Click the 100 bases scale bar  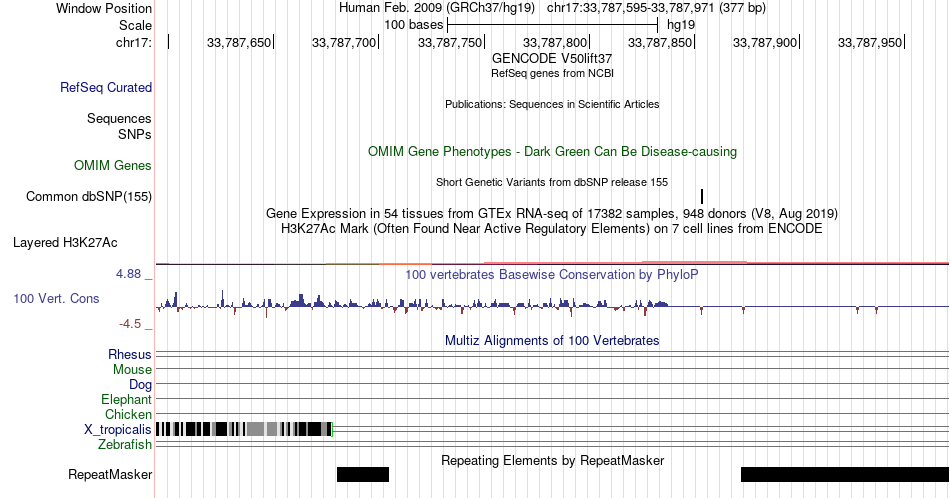pos(552,25)
